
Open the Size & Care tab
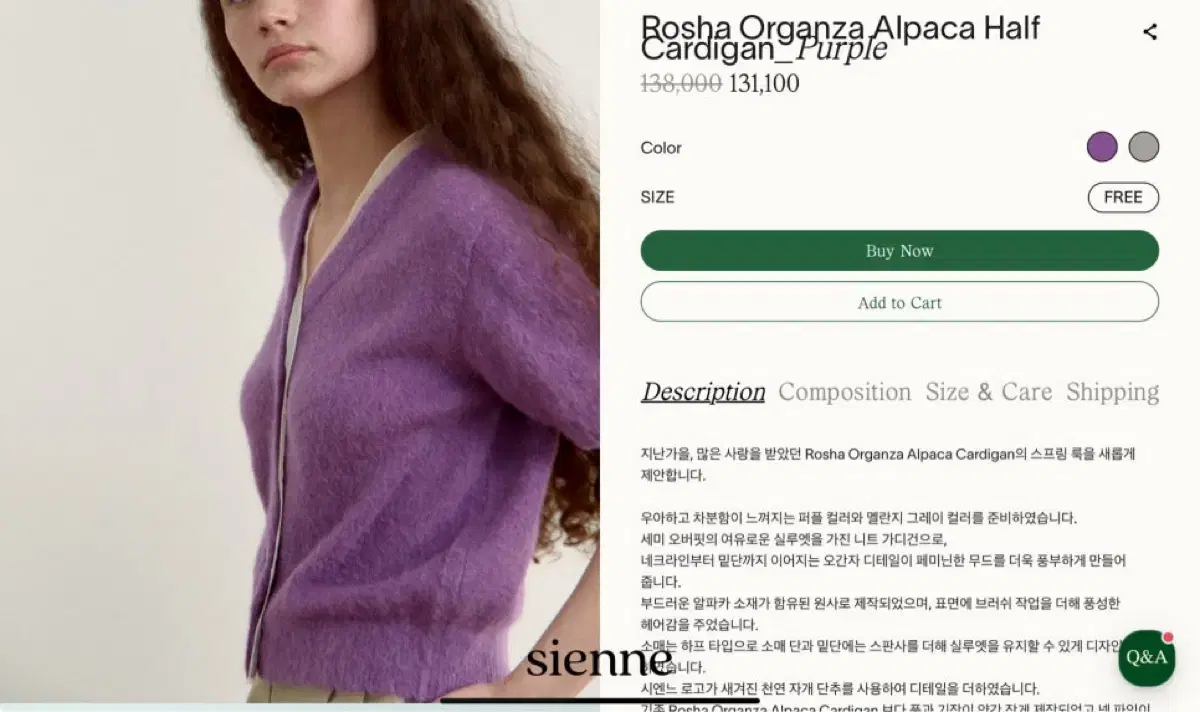coord(989,392)
